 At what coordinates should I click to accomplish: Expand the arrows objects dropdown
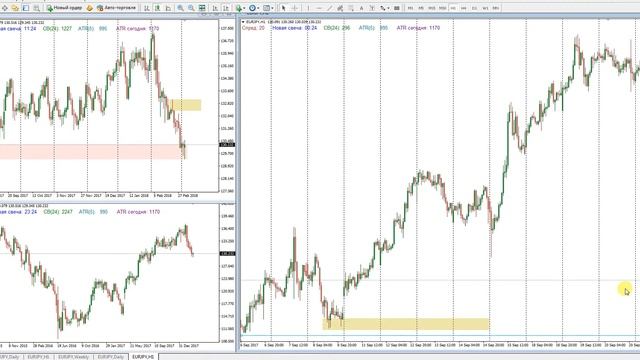point(389,8)
